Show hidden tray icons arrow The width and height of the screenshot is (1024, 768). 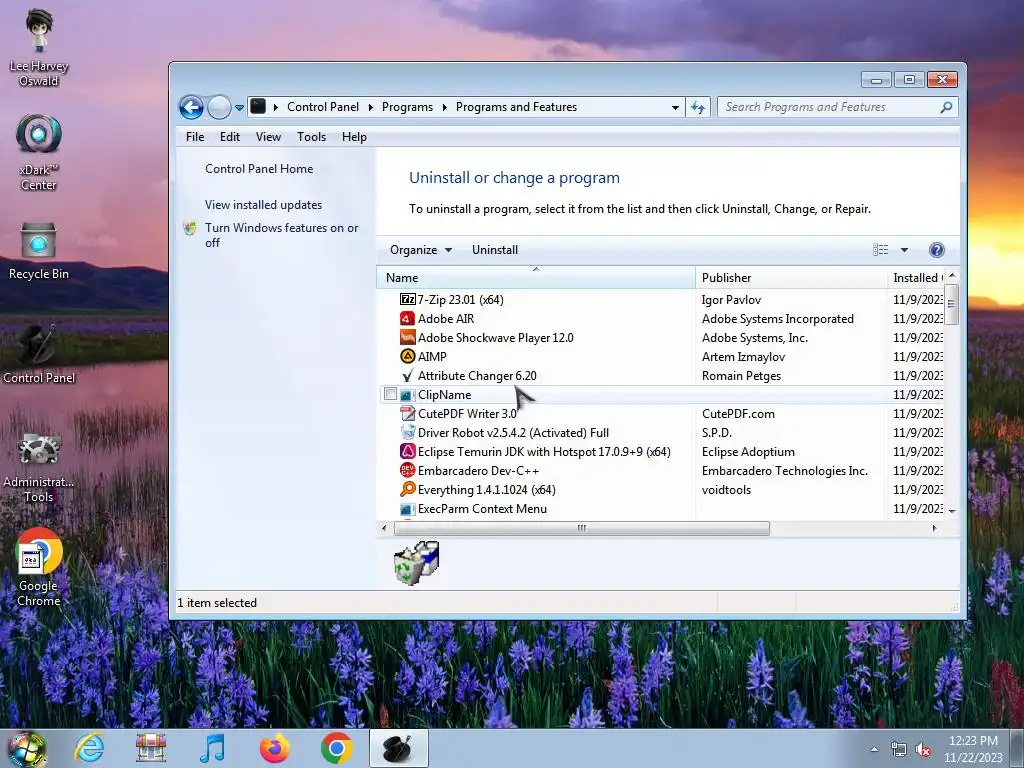[874, 750]
